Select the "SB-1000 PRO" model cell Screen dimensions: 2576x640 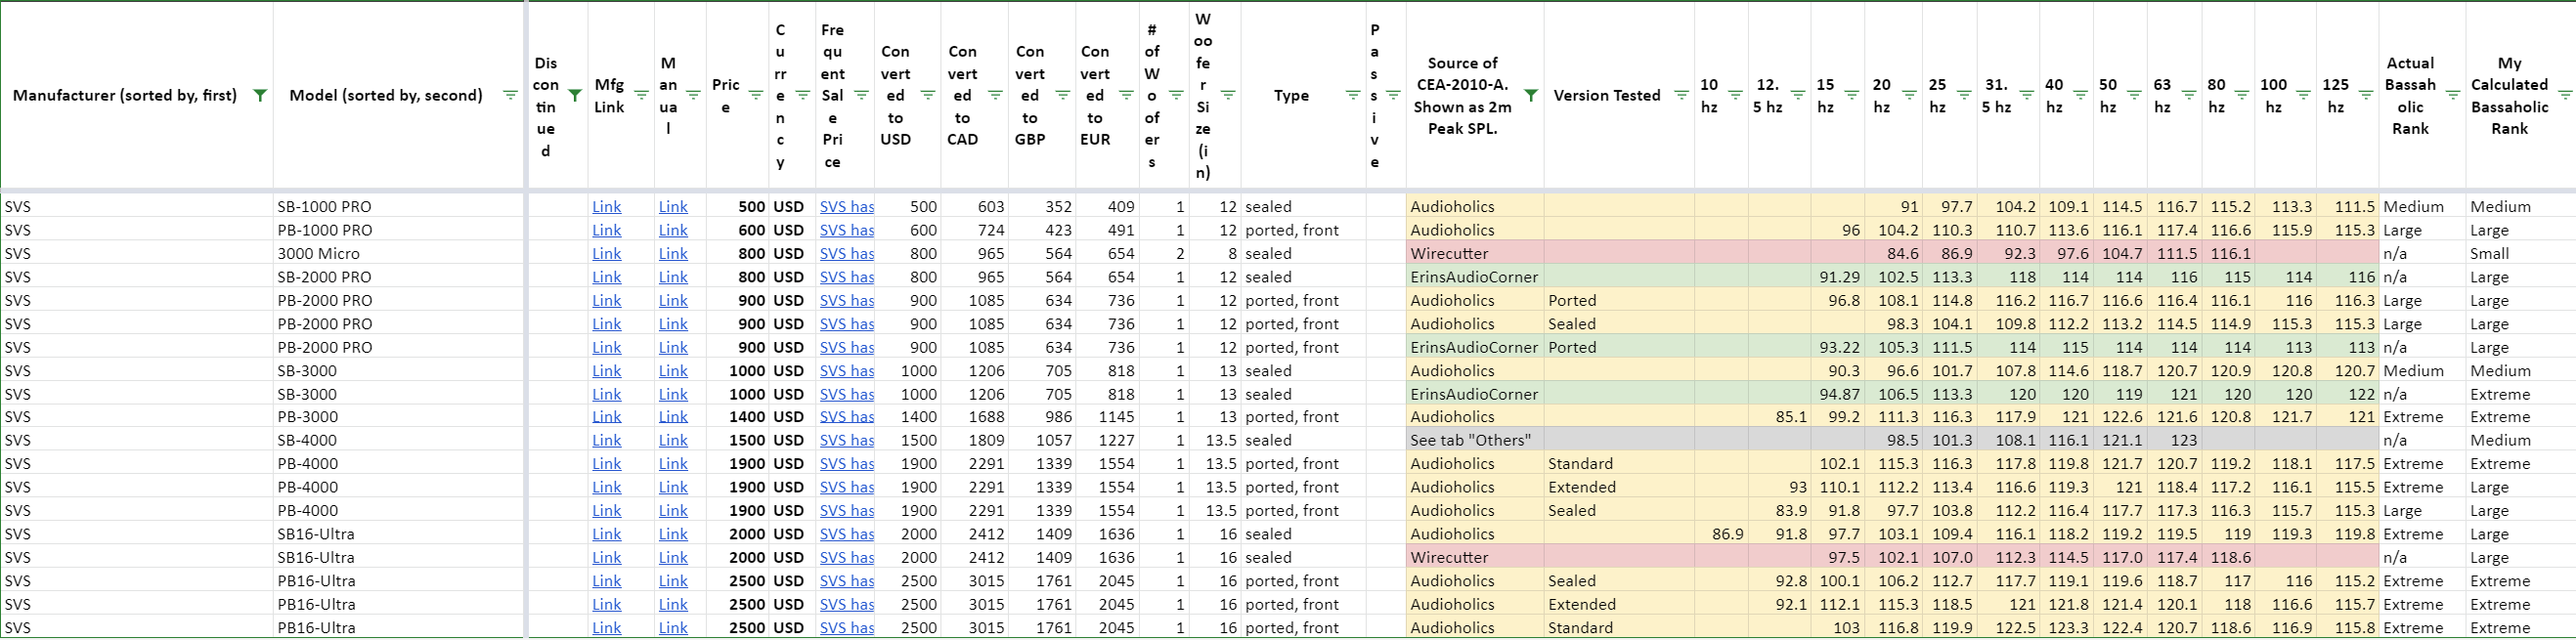point(399,207)
